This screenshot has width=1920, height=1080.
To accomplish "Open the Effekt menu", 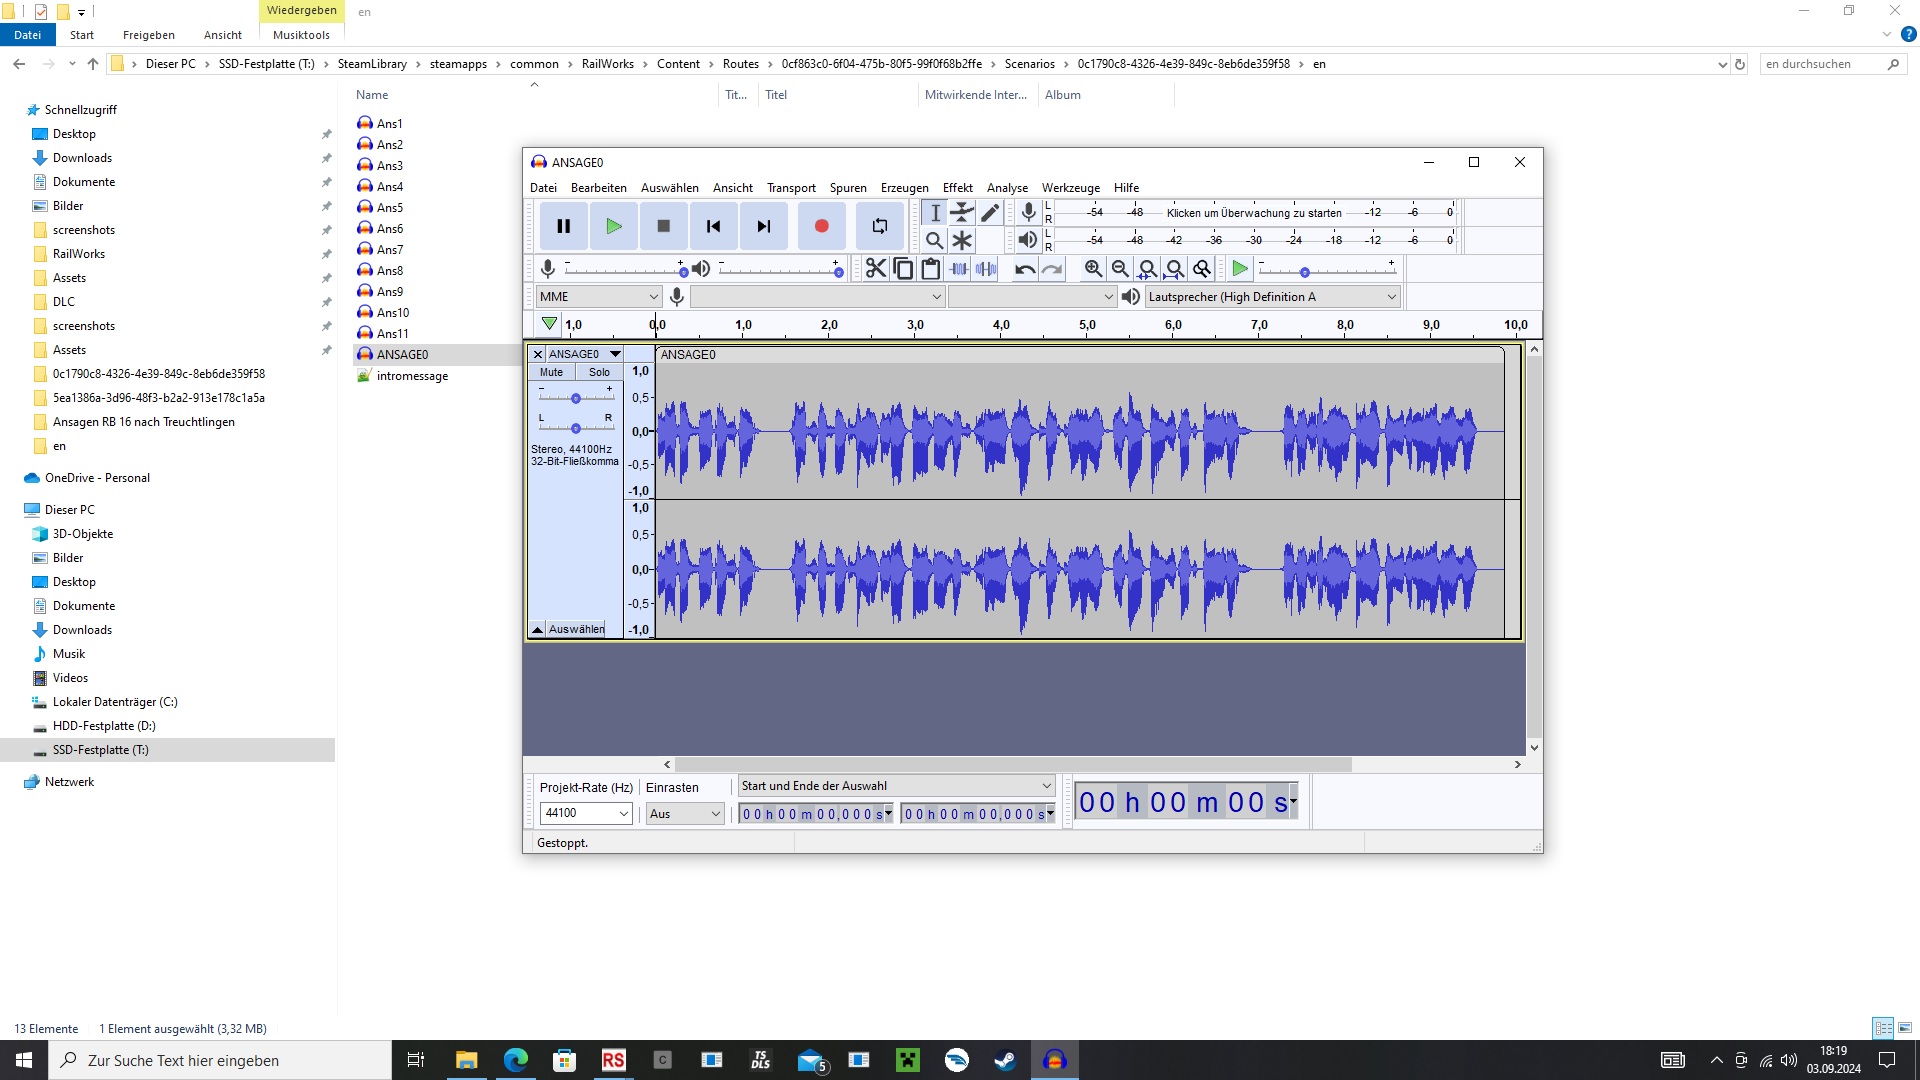I will 956,188.
